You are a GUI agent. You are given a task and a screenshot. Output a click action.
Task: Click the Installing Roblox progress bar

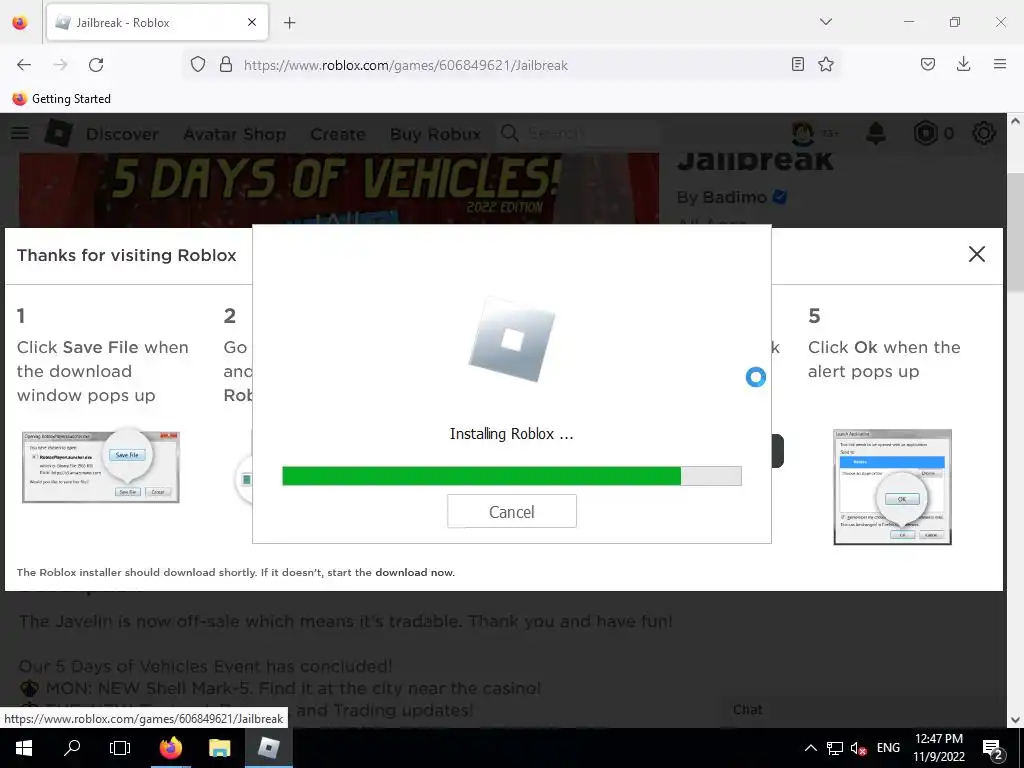coord(511,476)
